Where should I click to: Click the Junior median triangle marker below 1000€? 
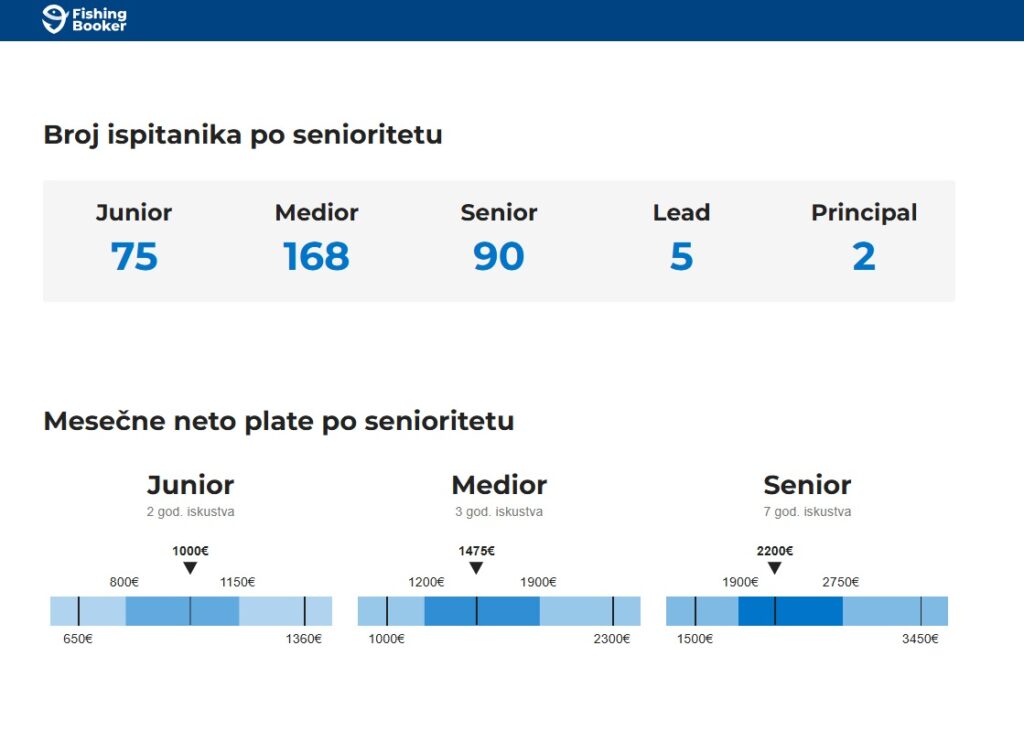(190, 568)
